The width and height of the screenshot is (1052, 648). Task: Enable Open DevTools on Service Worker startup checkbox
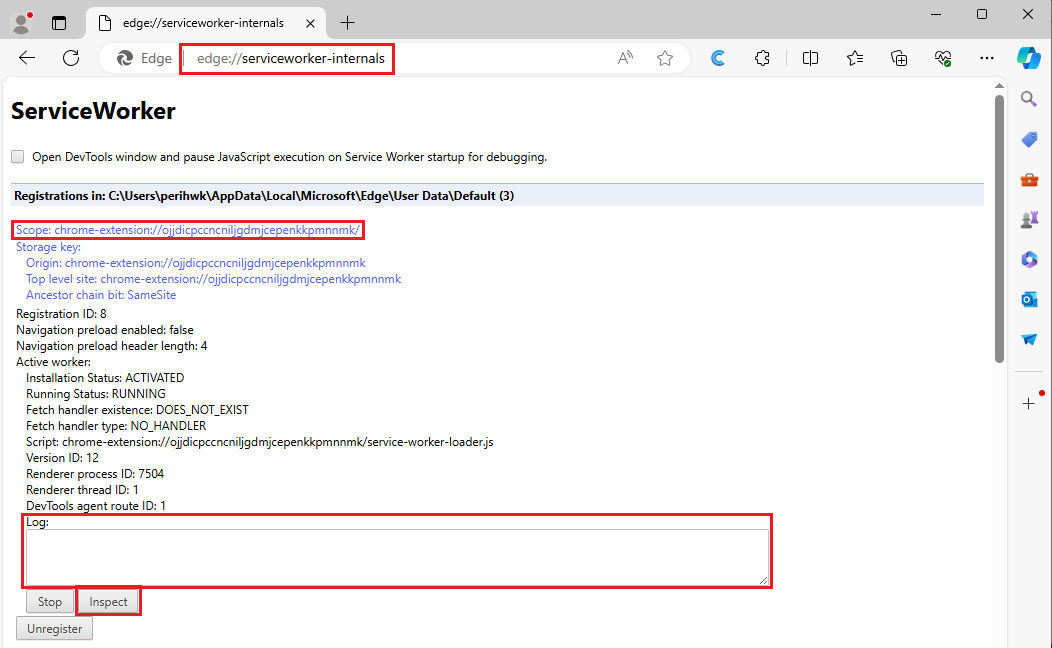click(17, 156)
